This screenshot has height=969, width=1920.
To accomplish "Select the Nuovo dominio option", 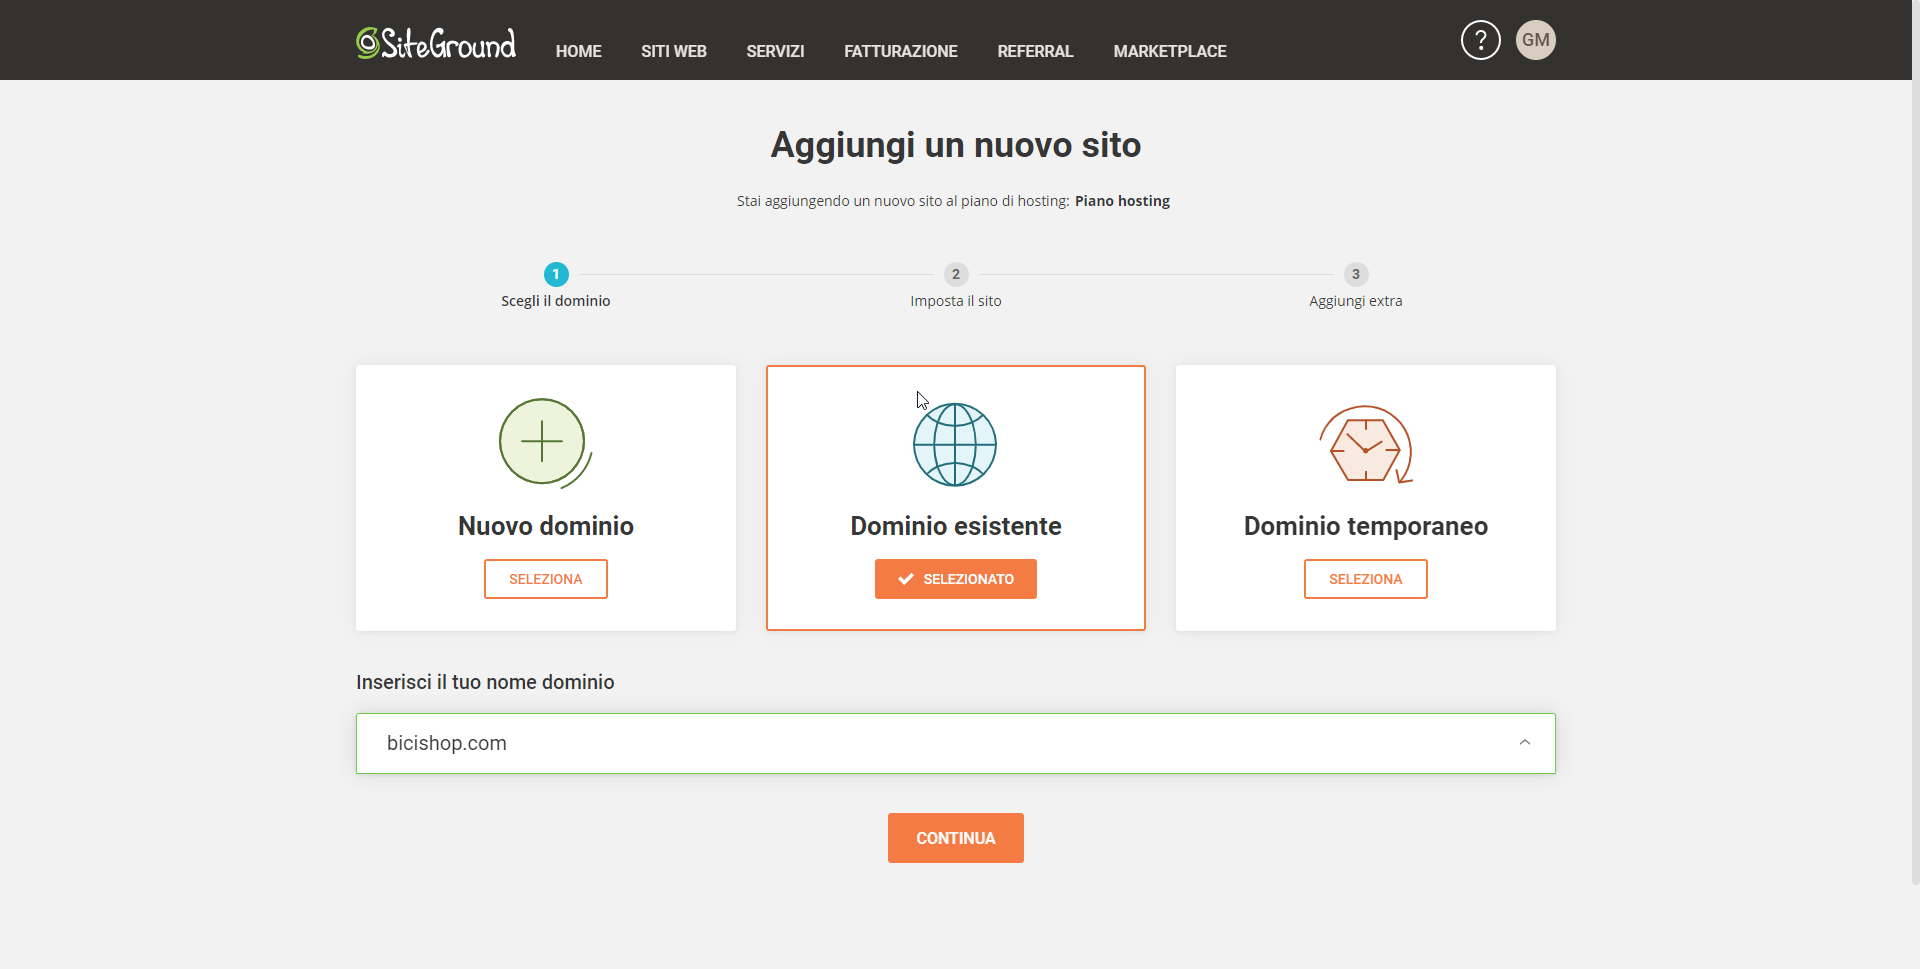I will (x=546, y=579).
